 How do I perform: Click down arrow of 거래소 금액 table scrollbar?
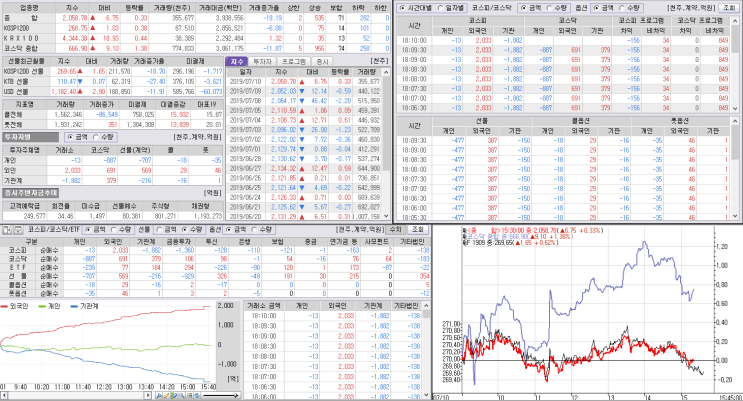[427, 394]
